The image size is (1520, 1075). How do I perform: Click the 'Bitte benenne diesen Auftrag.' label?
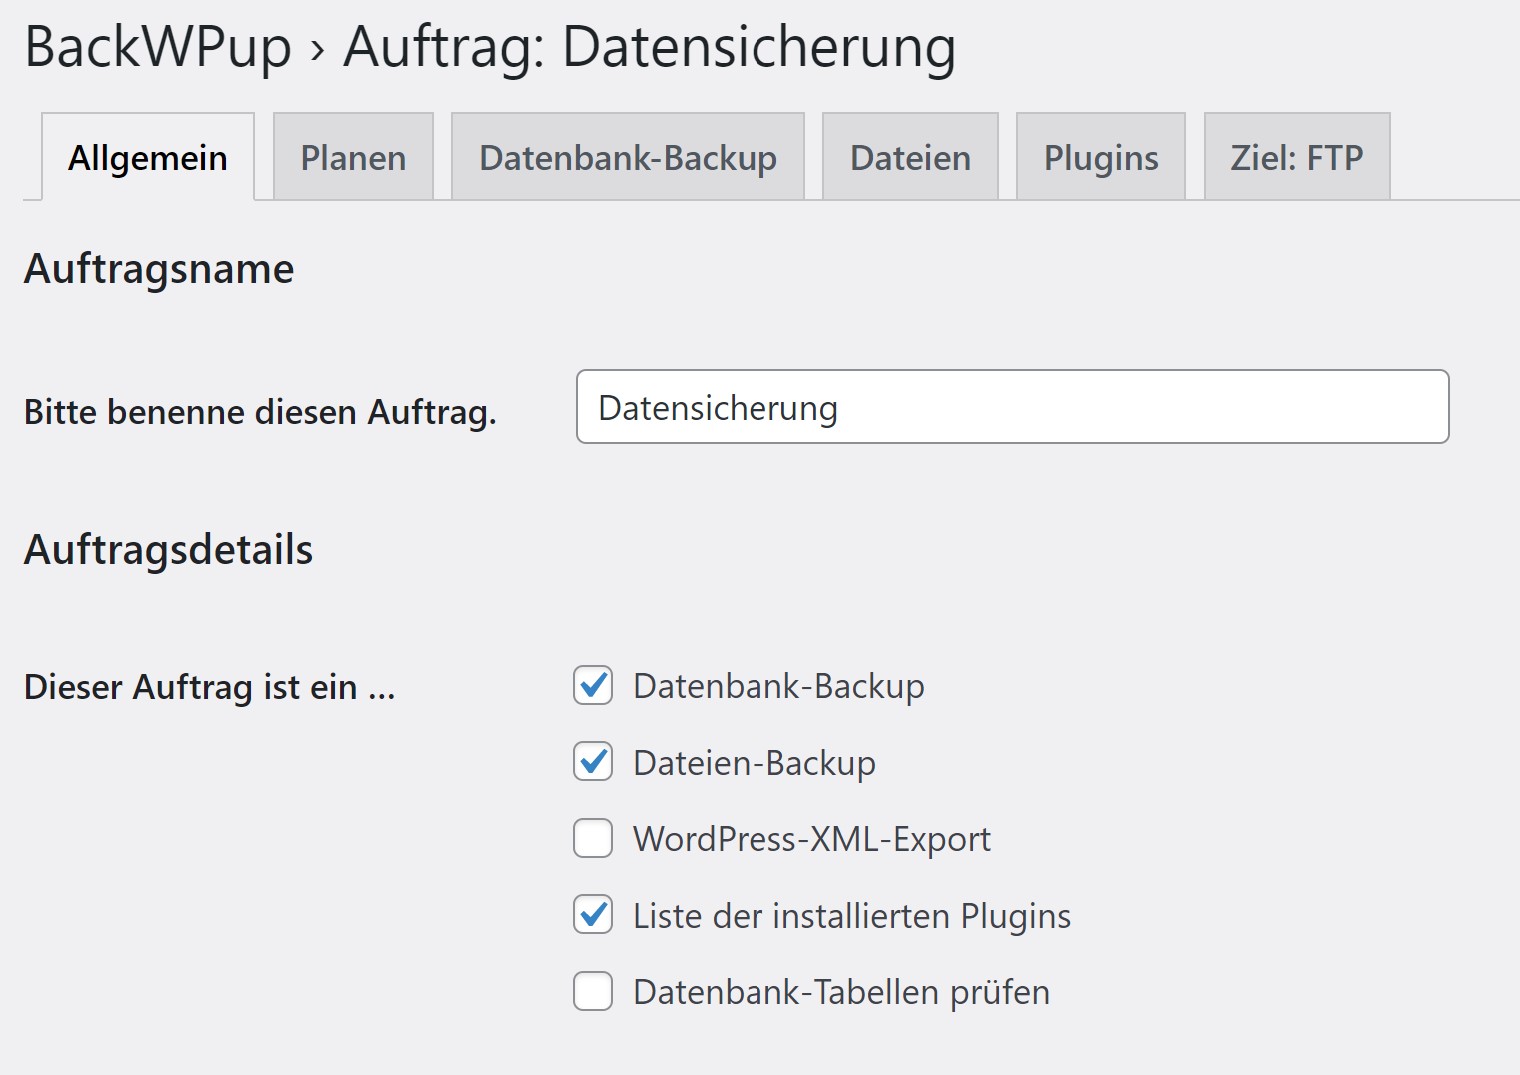click(x=260, y=412)
